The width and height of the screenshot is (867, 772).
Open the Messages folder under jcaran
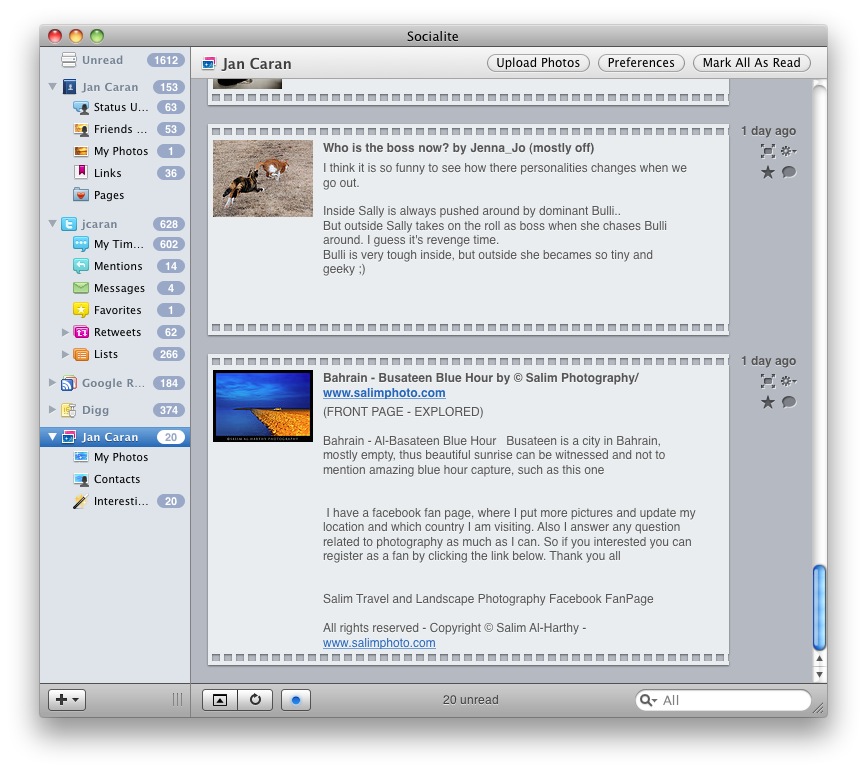[119, 288]
